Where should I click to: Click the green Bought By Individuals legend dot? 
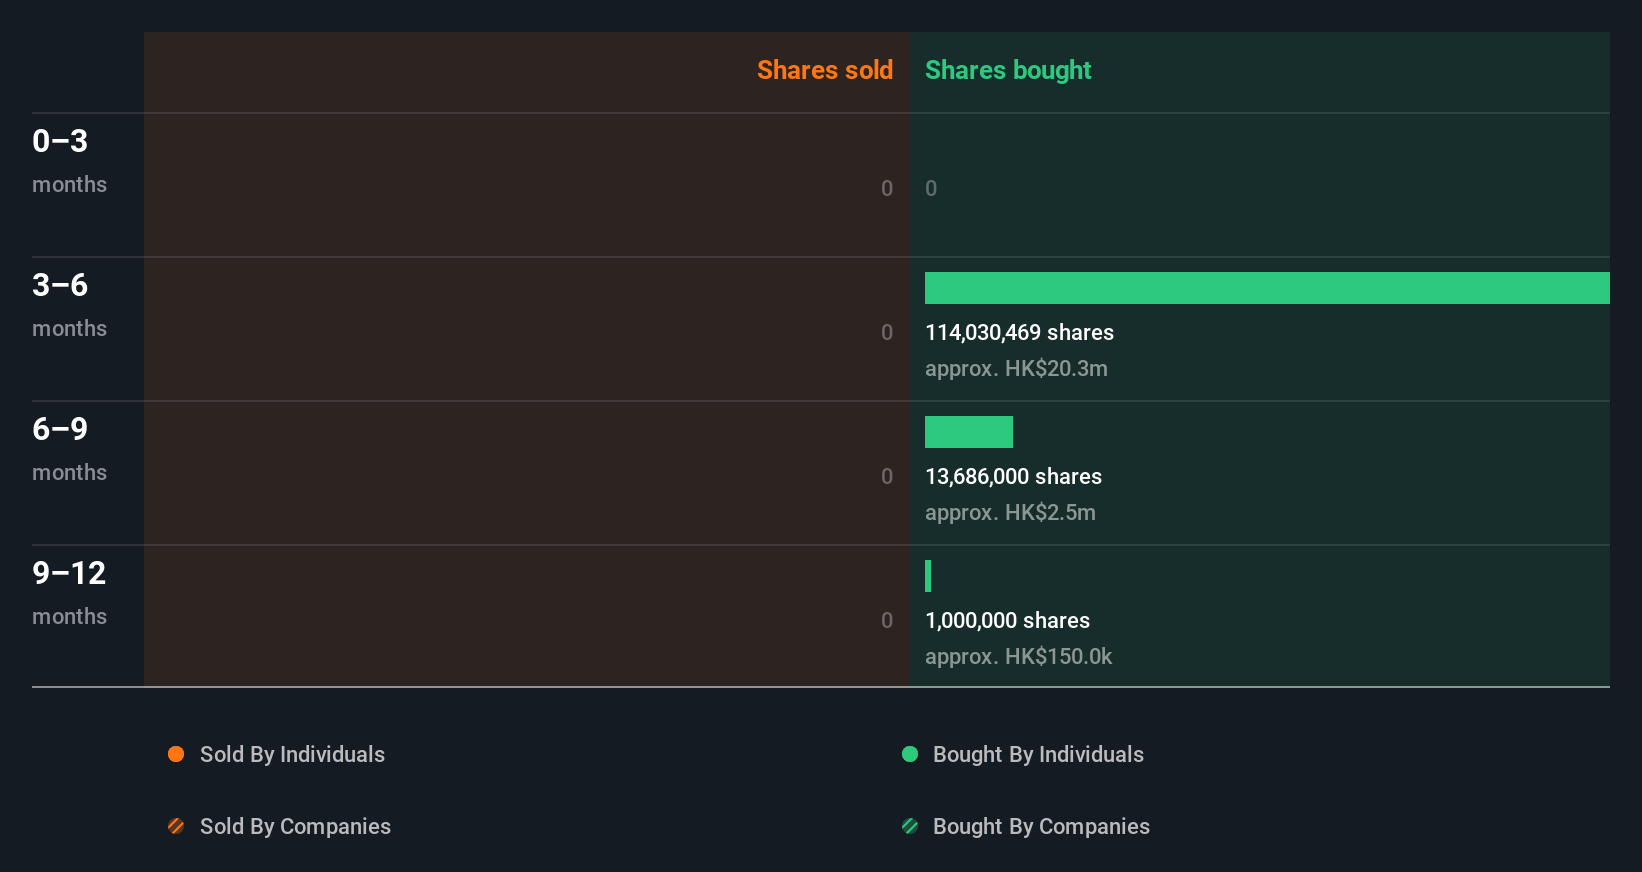point(910,754)
